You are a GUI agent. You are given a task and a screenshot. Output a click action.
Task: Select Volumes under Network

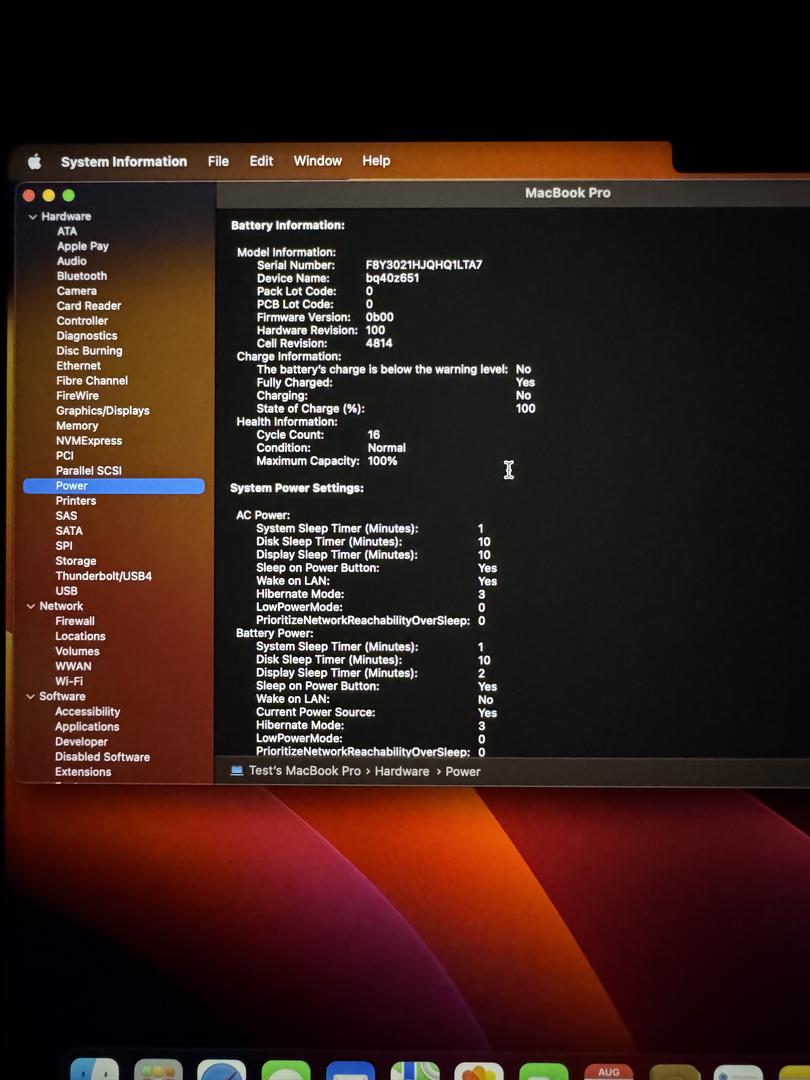[x=77, y=652]
